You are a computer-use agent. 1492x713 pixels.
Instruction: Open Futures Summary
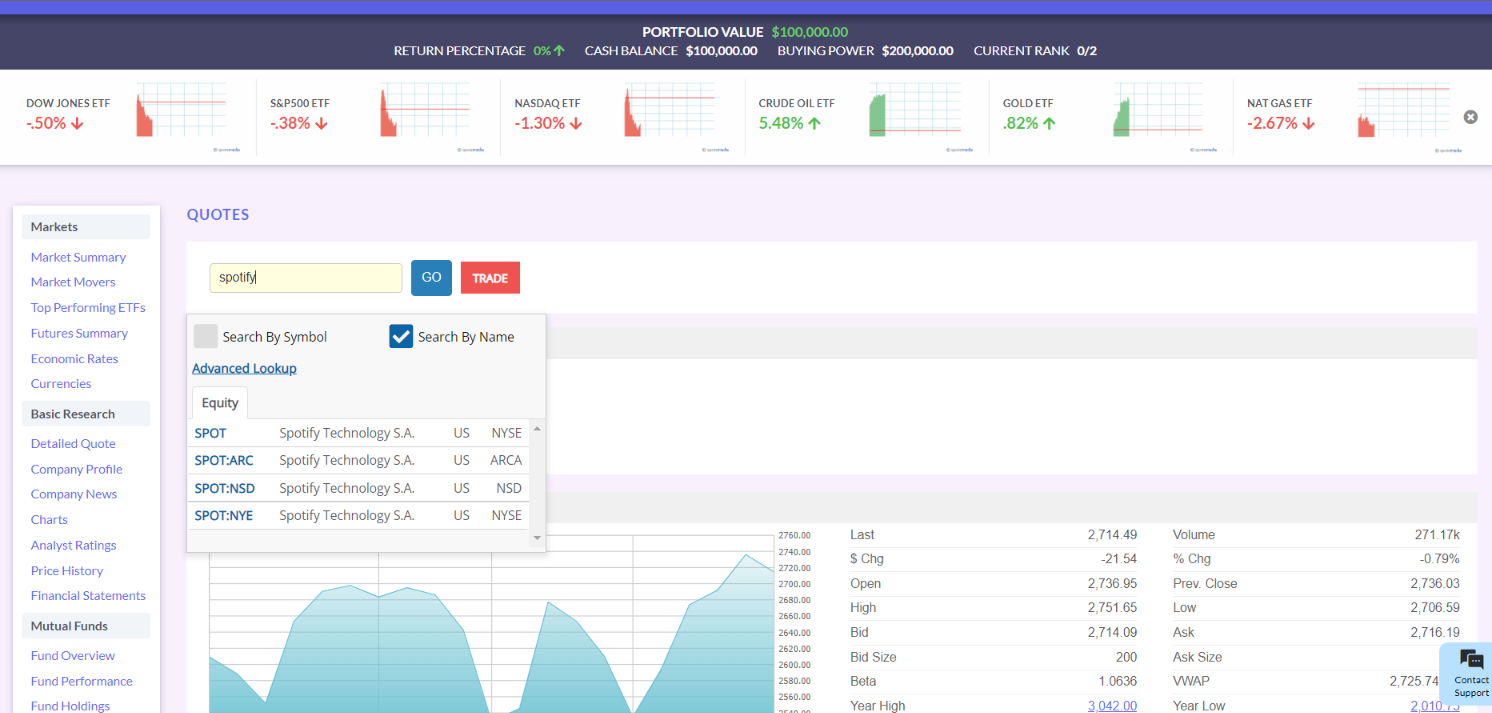(x=79, y=333)
